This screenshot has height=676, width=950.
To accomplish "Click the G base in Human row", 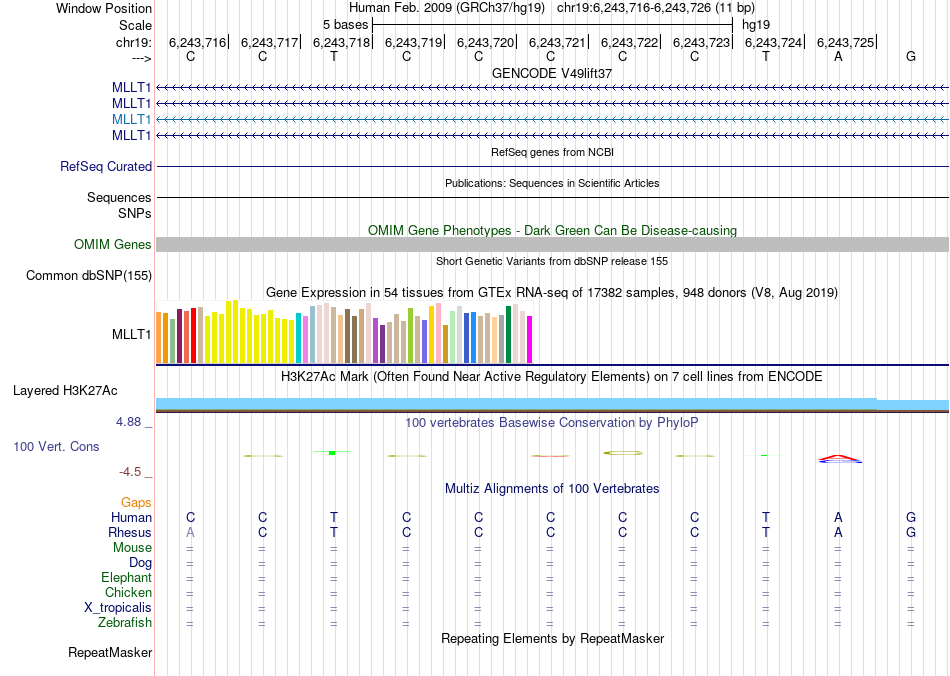I will [x=911, y=517].
